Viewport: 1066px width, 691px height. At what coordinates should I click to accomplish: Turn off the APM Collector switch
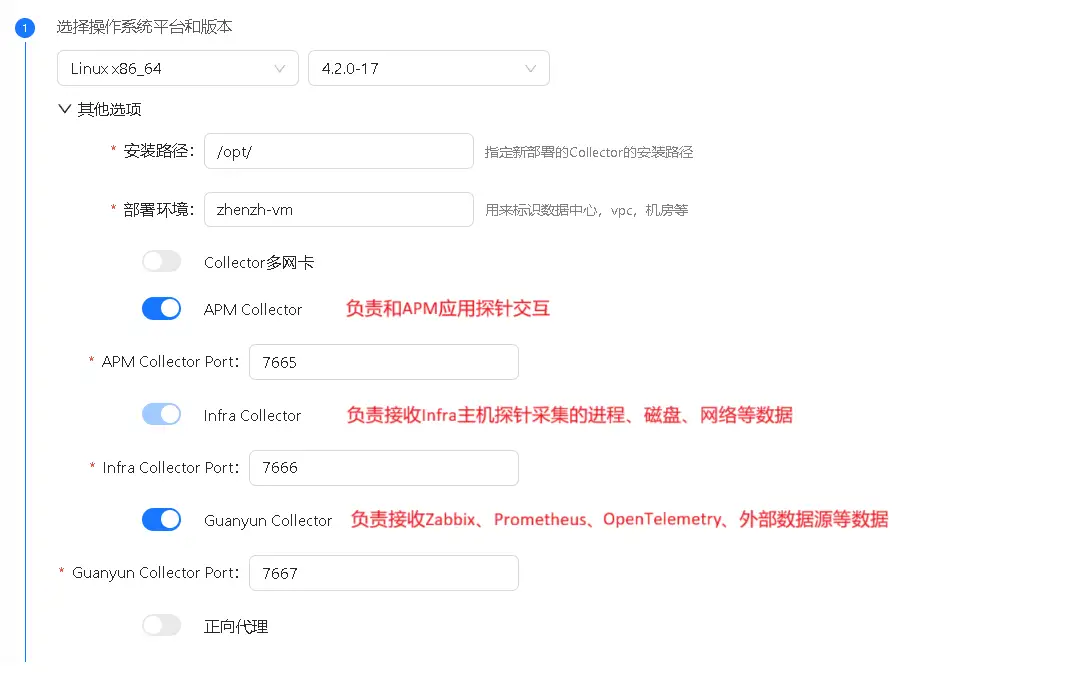(x=162, y=309)
